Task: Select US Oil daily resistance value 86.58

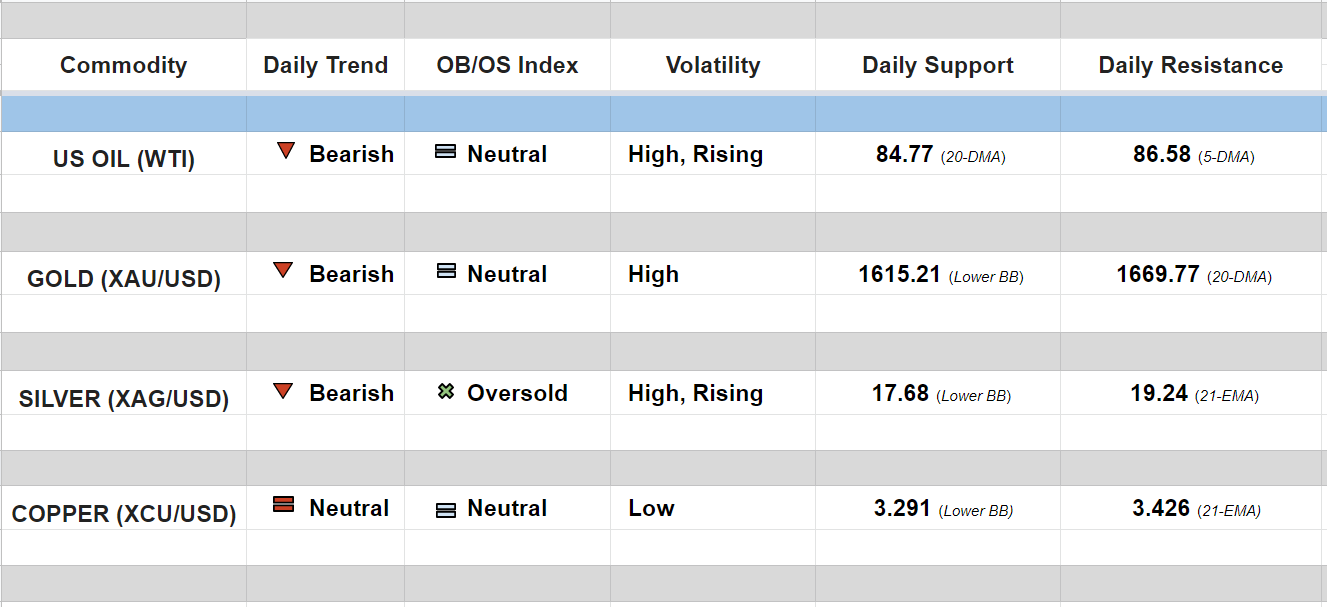Action: pos(1162,155)
